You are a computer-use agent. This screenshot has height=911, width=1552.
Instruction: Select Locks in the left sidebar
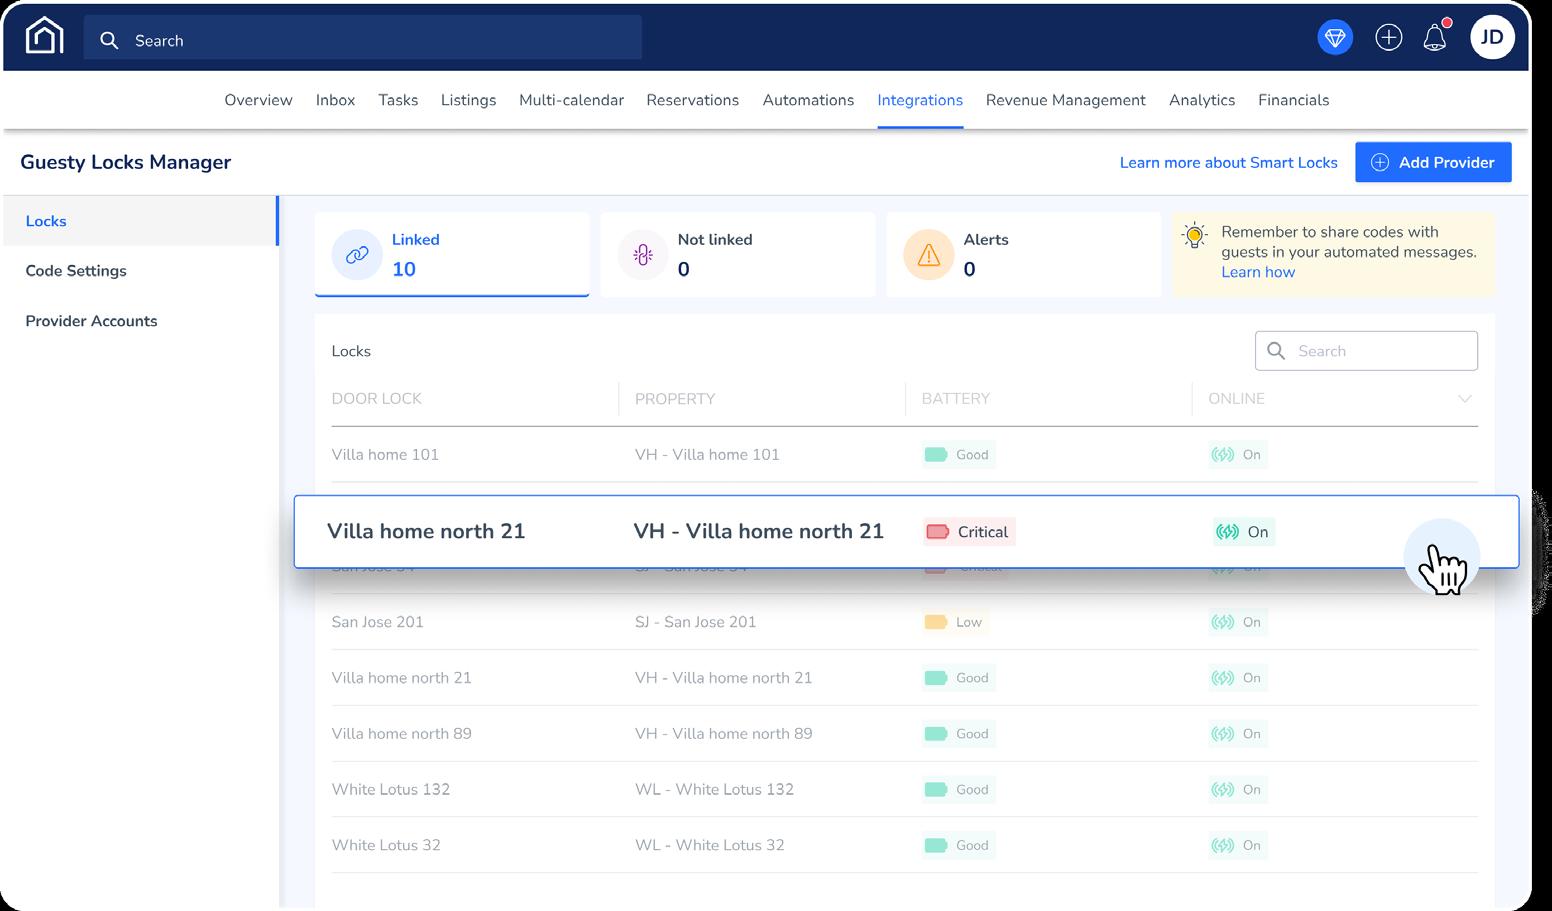pyautogui.click(x=140, y=221)
